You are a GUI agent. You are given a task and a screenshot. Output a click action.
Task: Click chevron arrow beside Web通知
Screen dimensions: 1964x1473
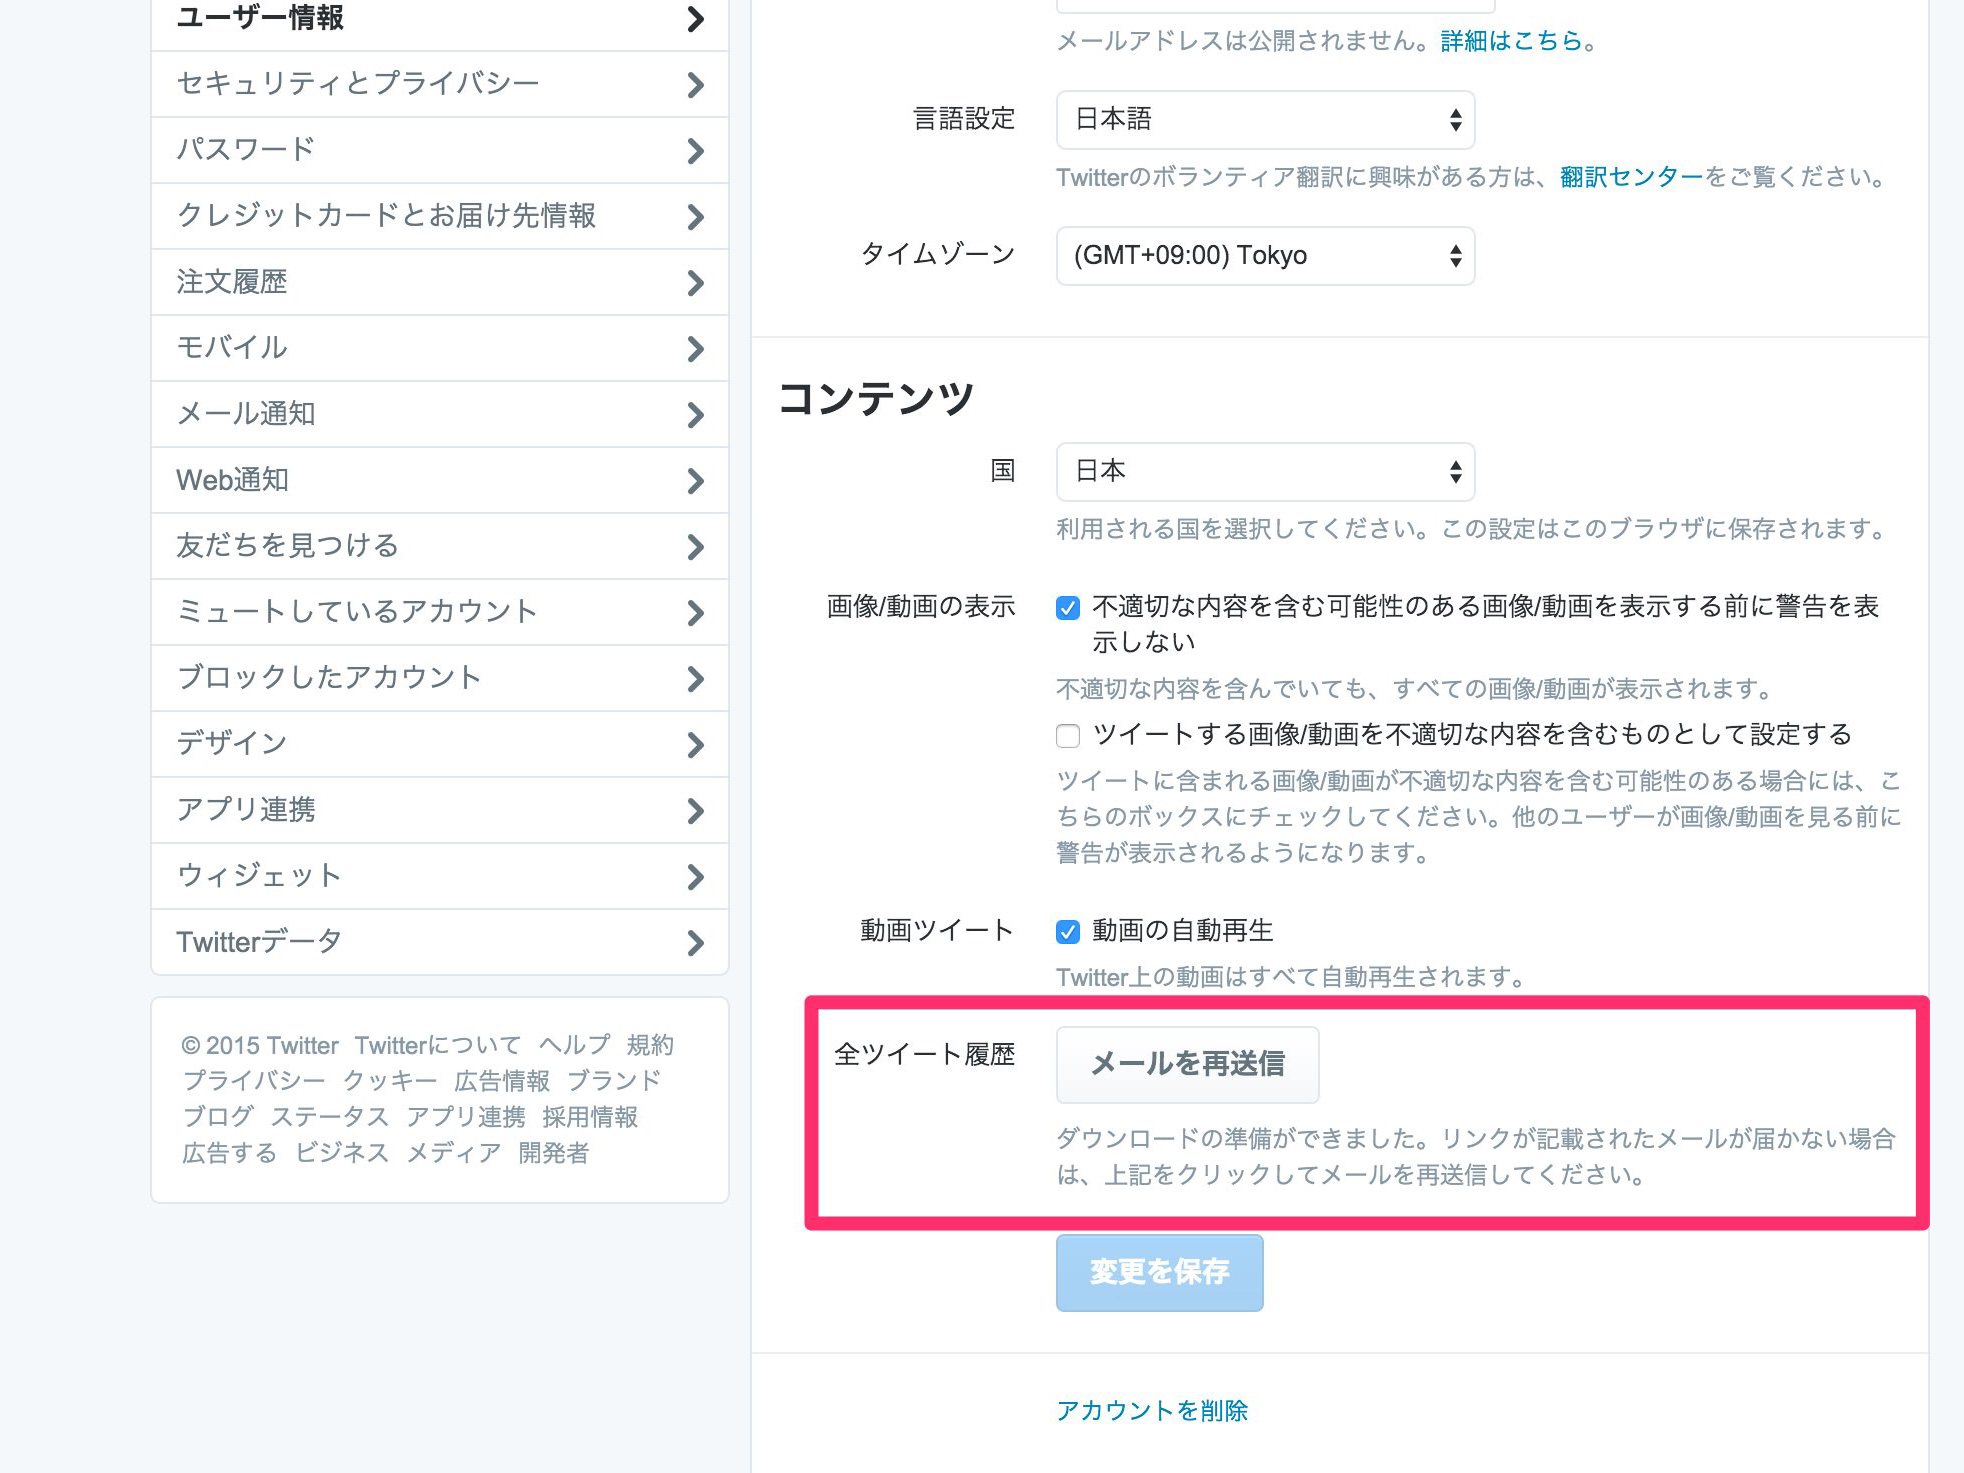tap(696, 481)
